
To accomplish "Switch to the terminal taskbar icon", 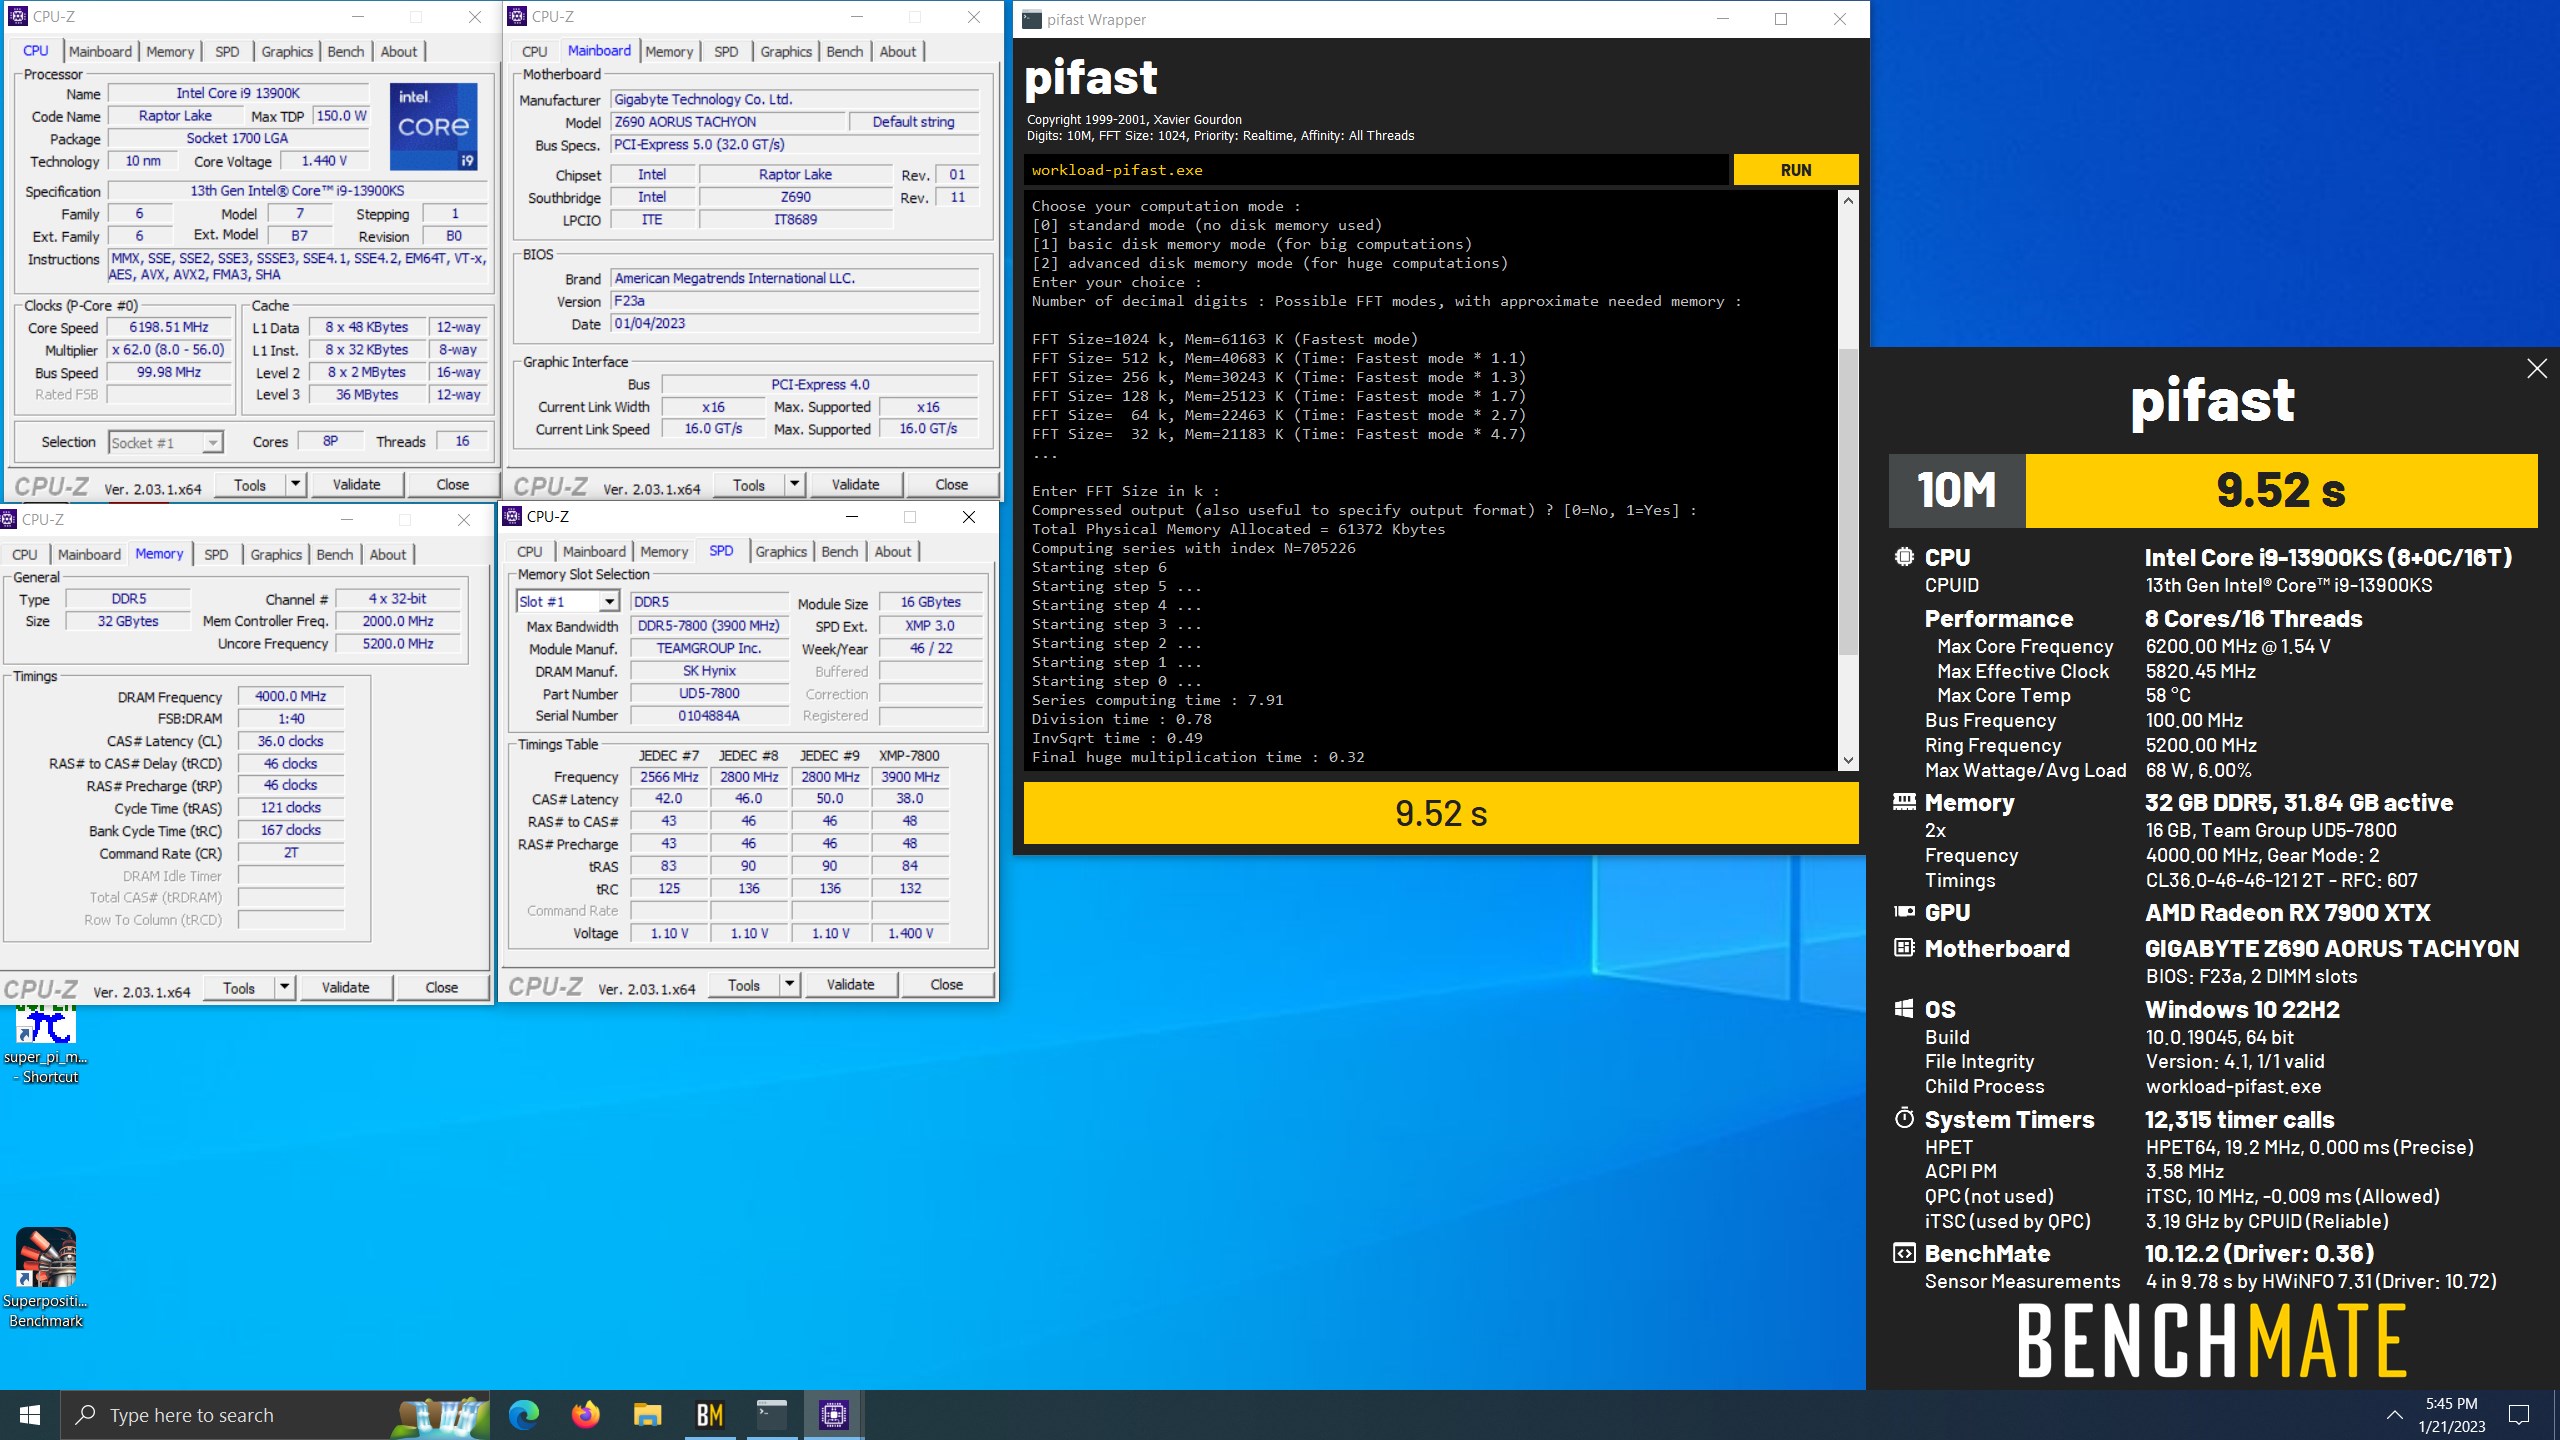I will [x=772, y=1415].
